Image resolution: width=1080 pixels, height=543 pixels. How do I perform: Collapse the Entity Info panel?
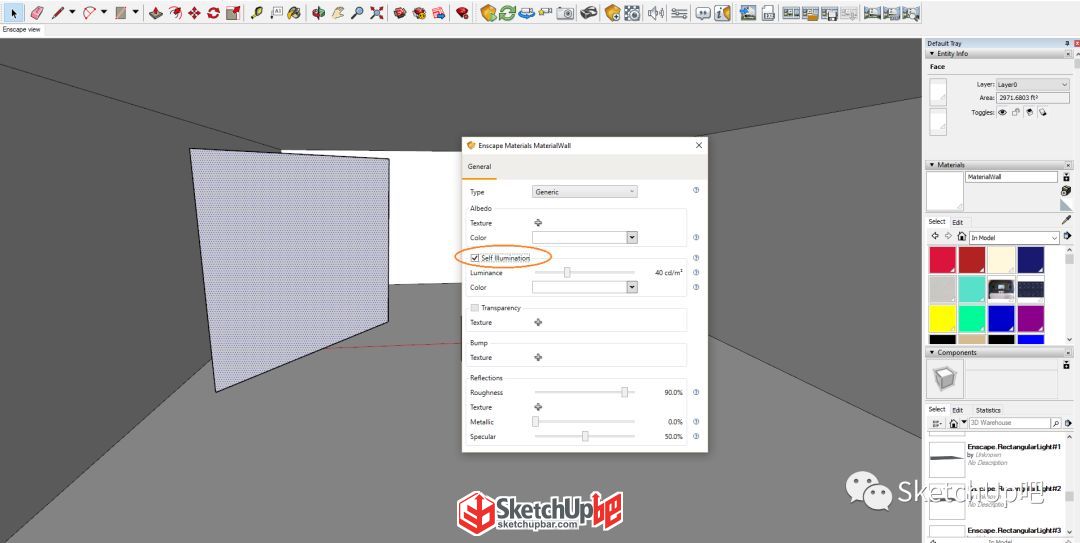click(x=932, y=53)
